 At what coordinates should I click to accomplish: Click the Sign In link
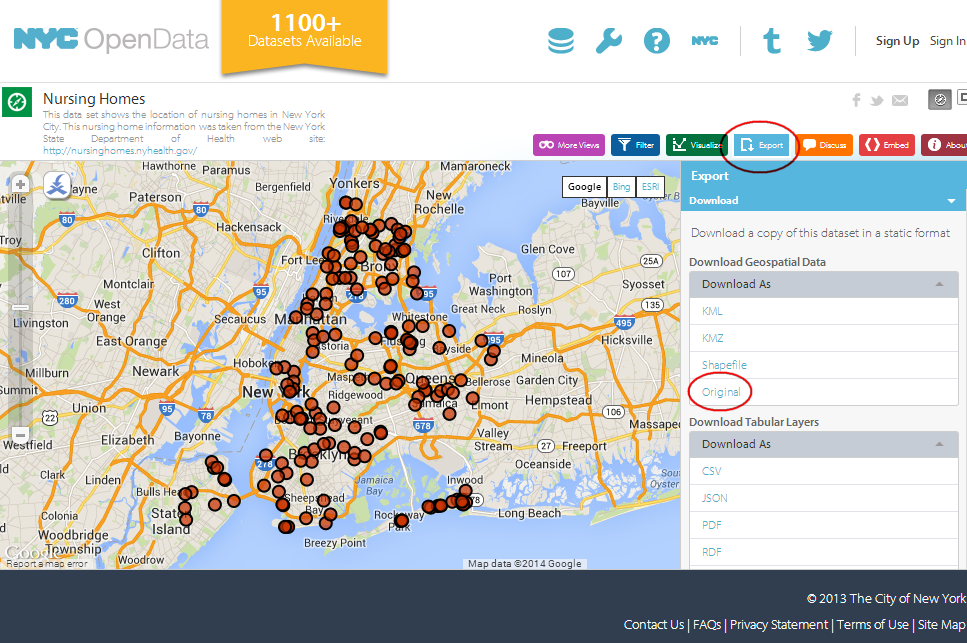(x=948, y=41)
